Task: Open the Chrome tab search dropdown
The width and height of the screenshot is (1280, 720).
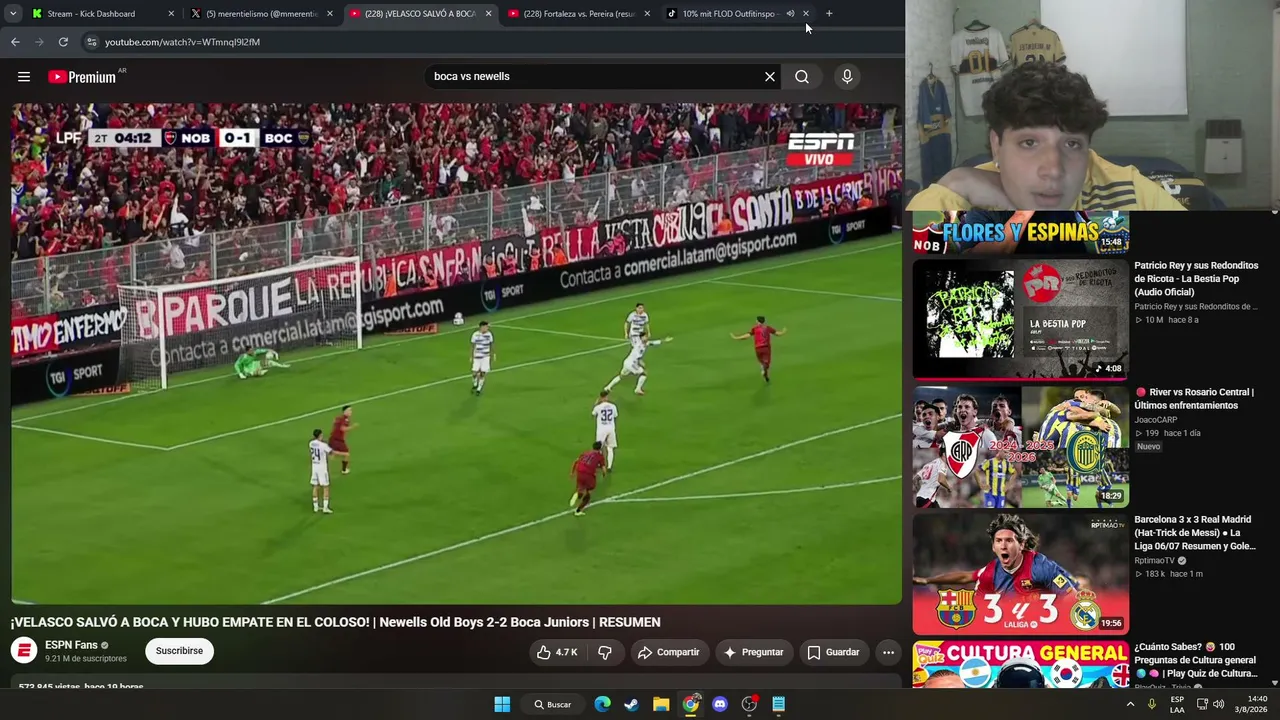Action: point(13,14)
